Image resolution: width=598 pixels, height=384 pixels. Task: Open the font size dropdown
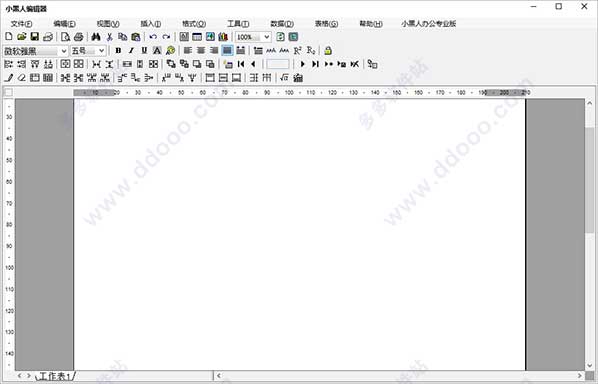pyautogui.click(x=101, y=51)
